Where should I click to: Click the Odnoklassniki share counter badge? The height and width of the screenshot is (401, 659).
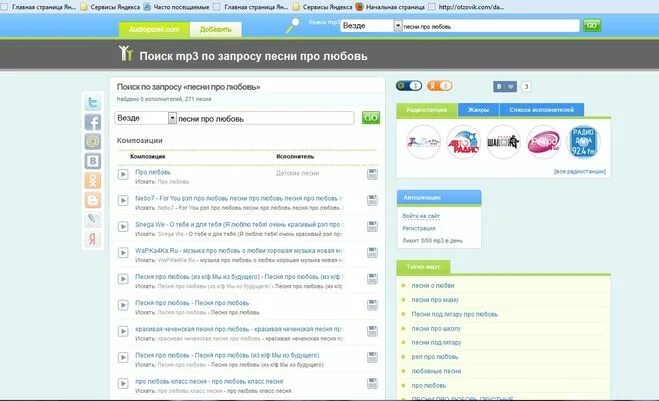[x=440, y=86]
